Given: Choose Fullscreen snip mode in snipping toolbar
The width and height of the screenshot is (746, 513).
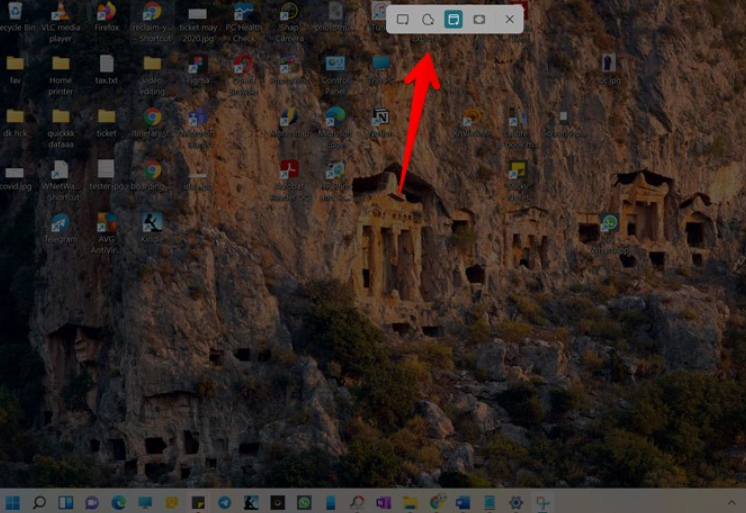Looking at the screenshot, I should click(479, 20).
